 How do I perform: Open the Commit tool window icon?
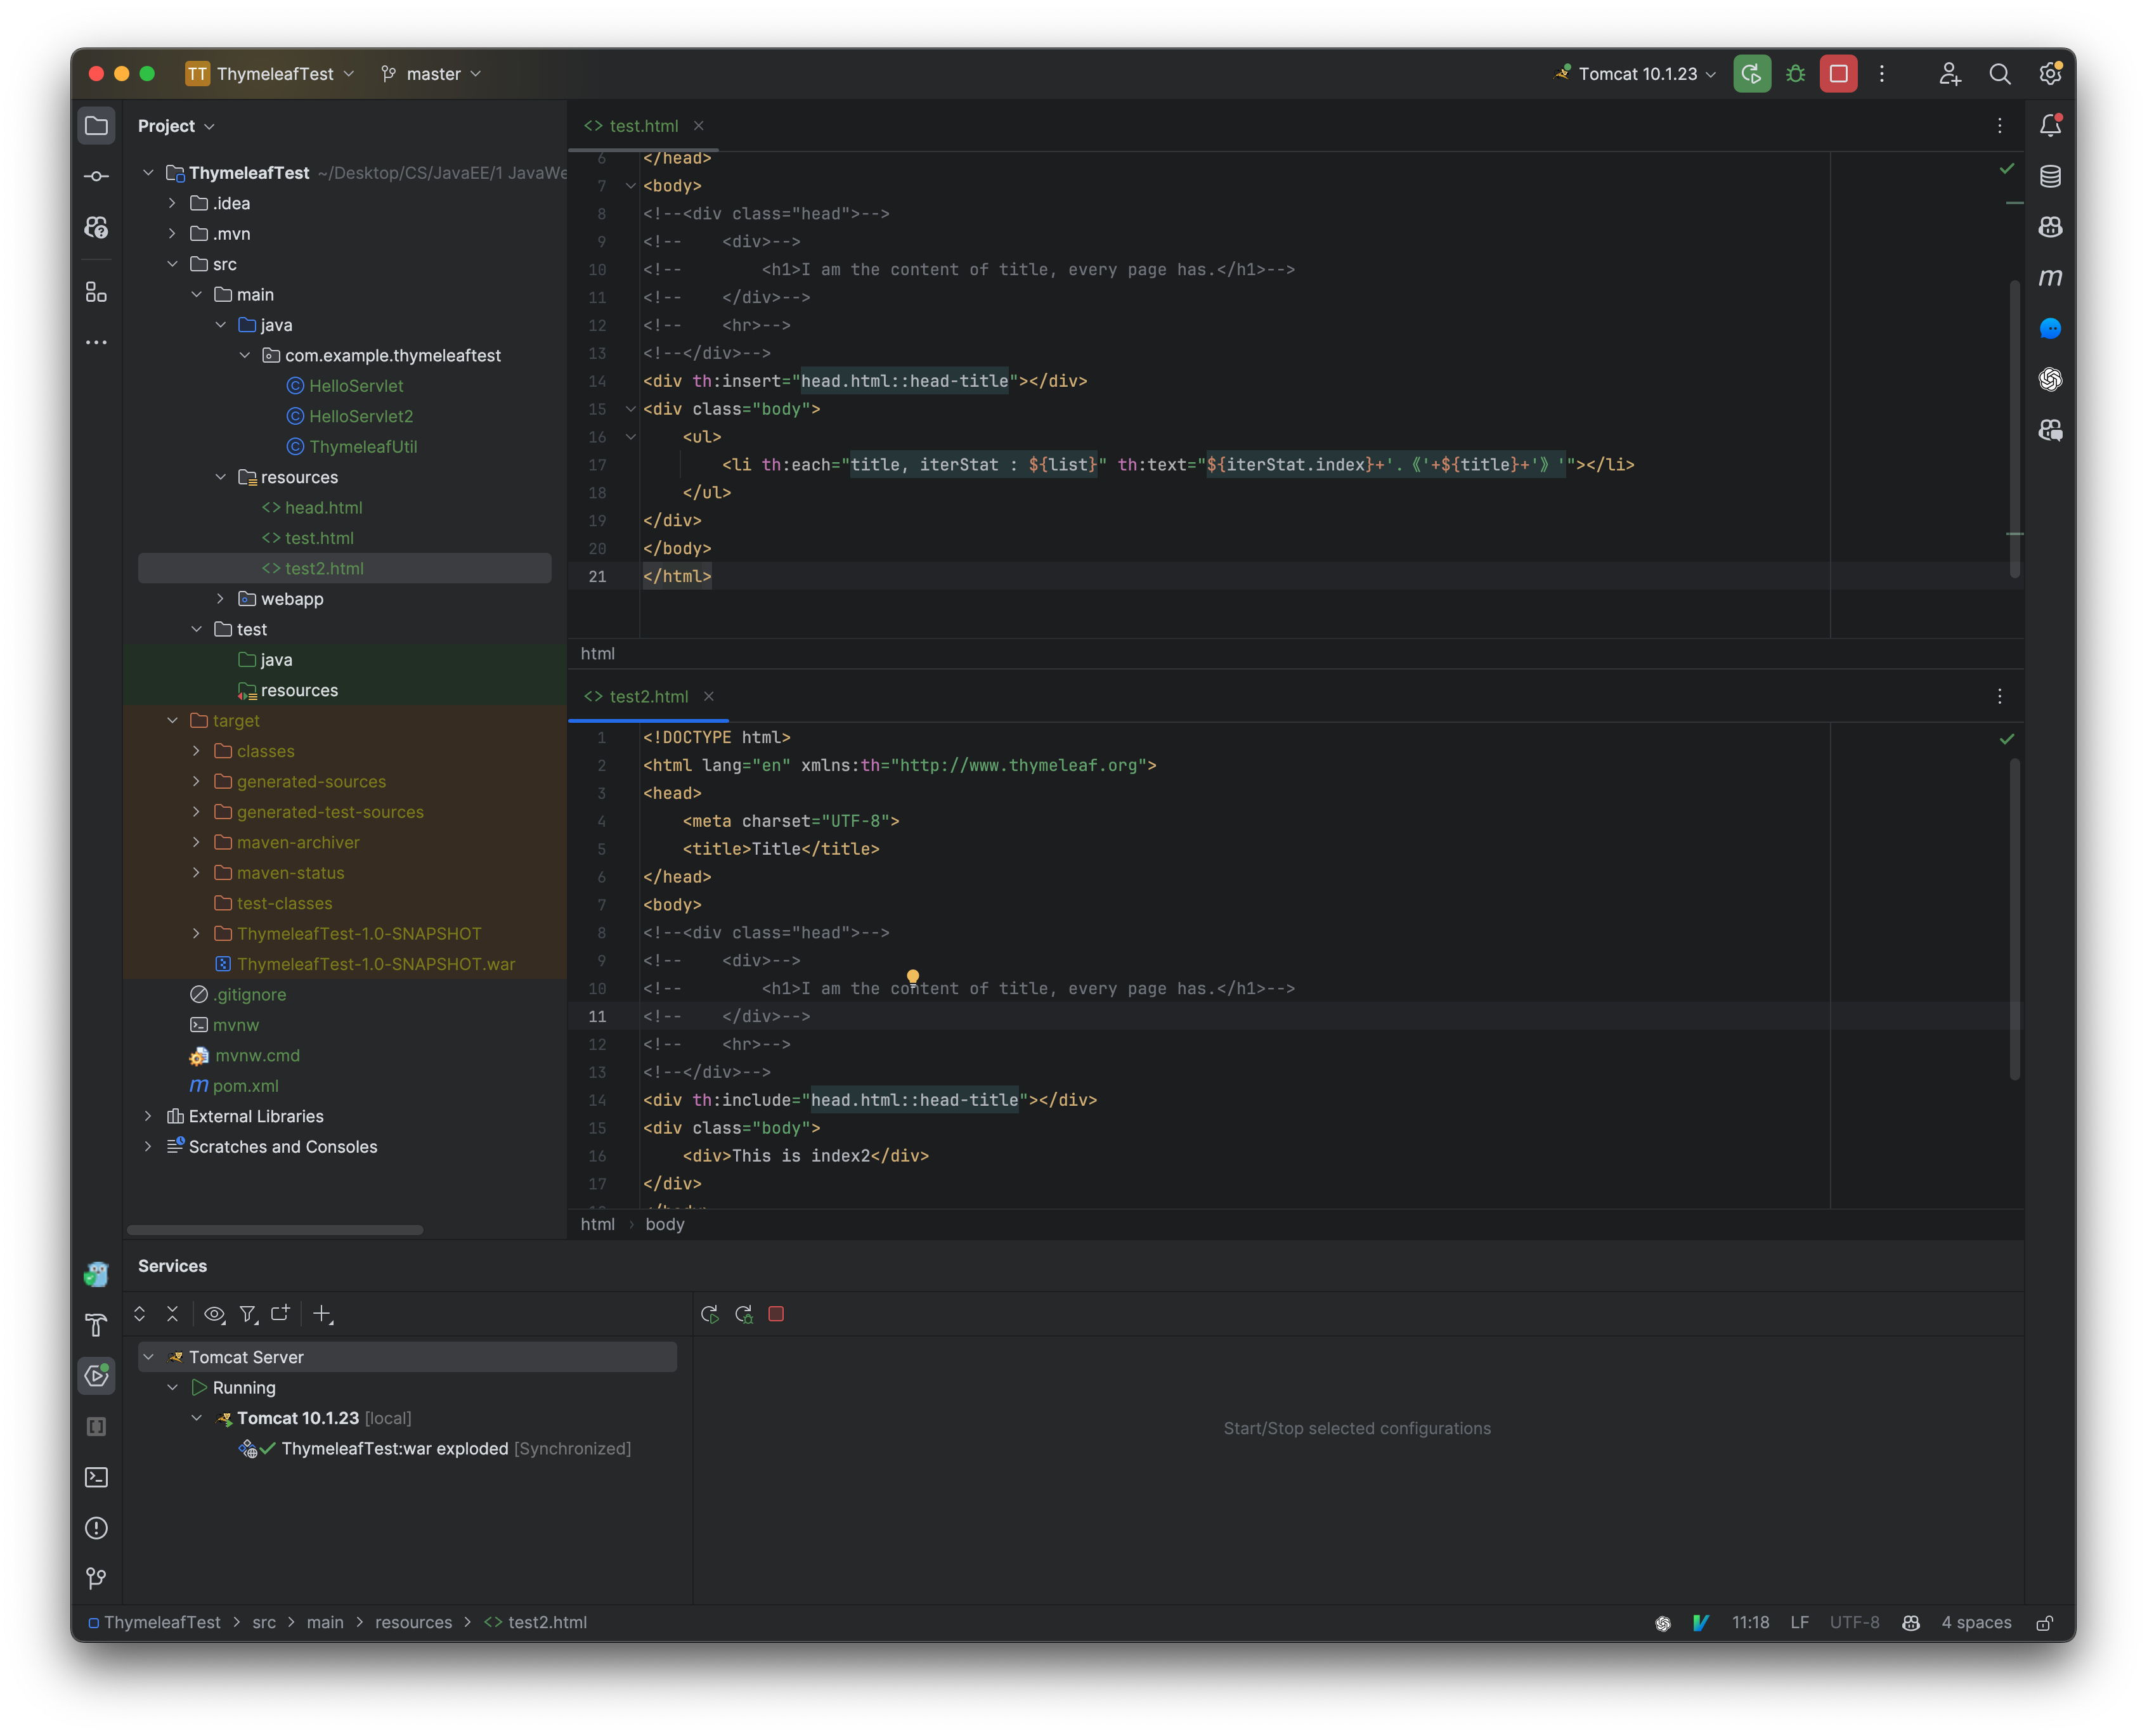tap(96, 176)
